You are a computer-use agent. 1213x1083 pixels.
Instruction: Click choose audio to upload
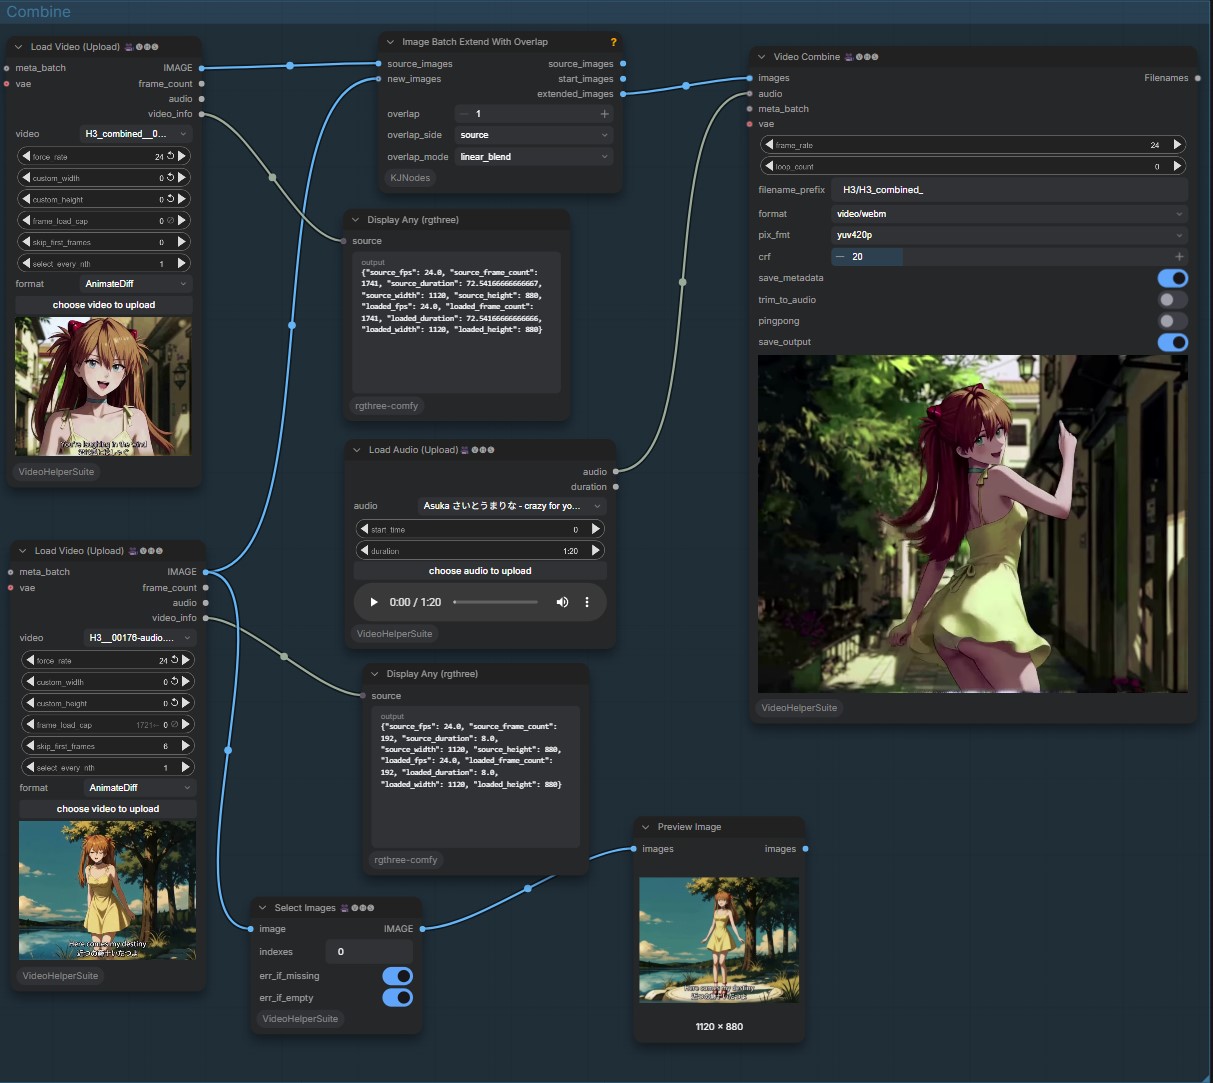coord(480,571)
